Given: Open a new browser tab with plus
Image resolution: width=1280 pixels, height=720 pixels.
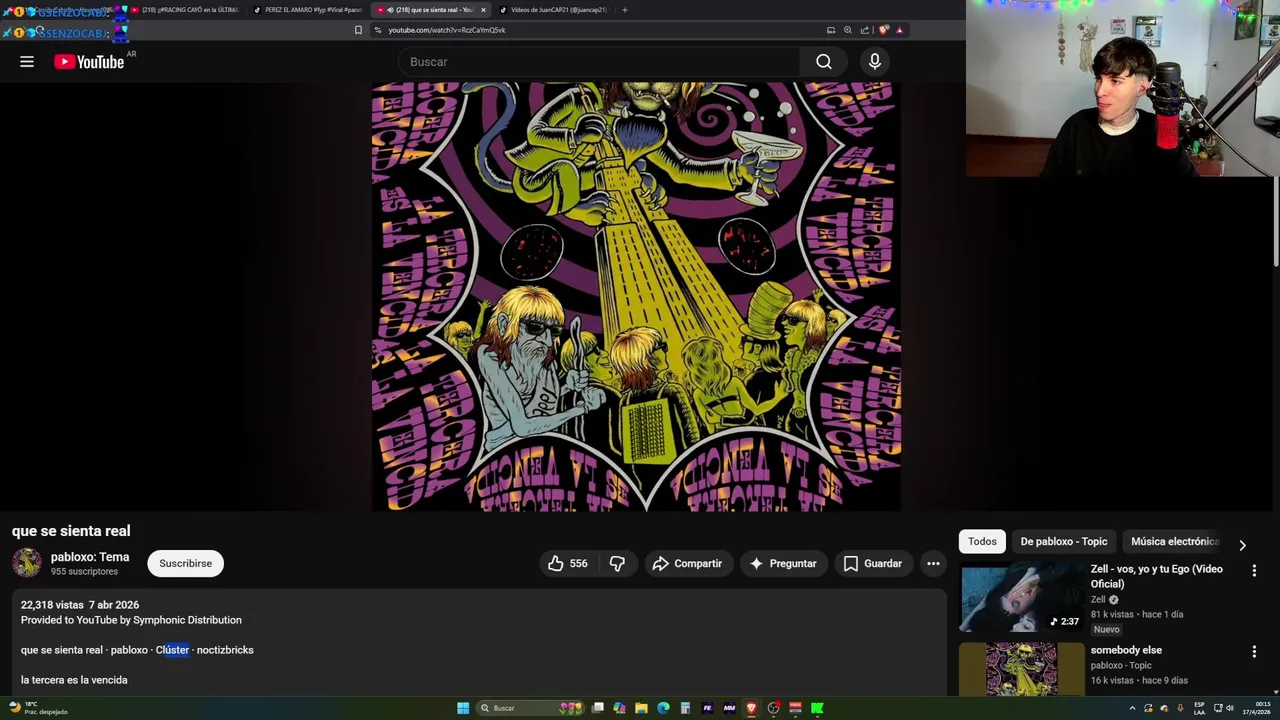Looking at the screenshot, I should coord(624,10).
